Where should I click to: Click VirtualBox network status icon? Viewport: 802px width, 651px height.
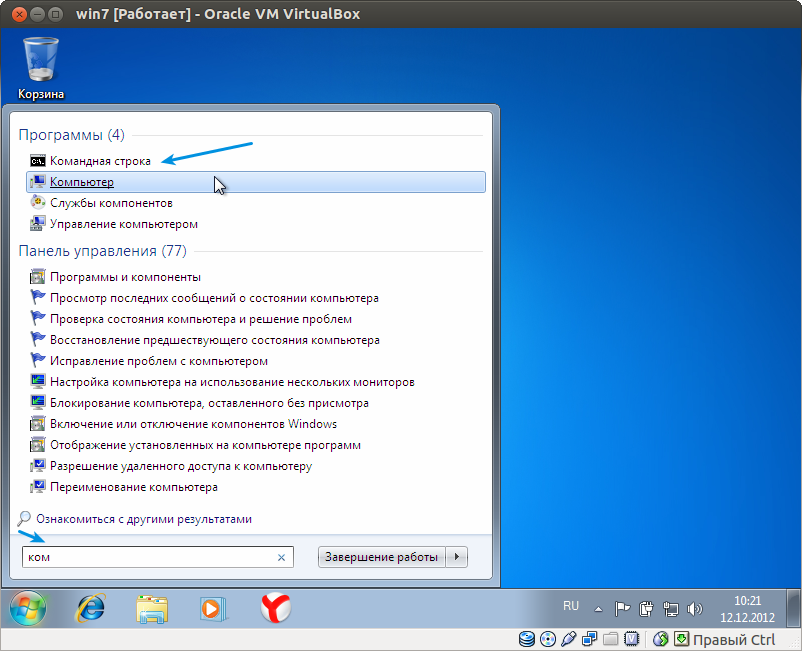coord(590,639)
